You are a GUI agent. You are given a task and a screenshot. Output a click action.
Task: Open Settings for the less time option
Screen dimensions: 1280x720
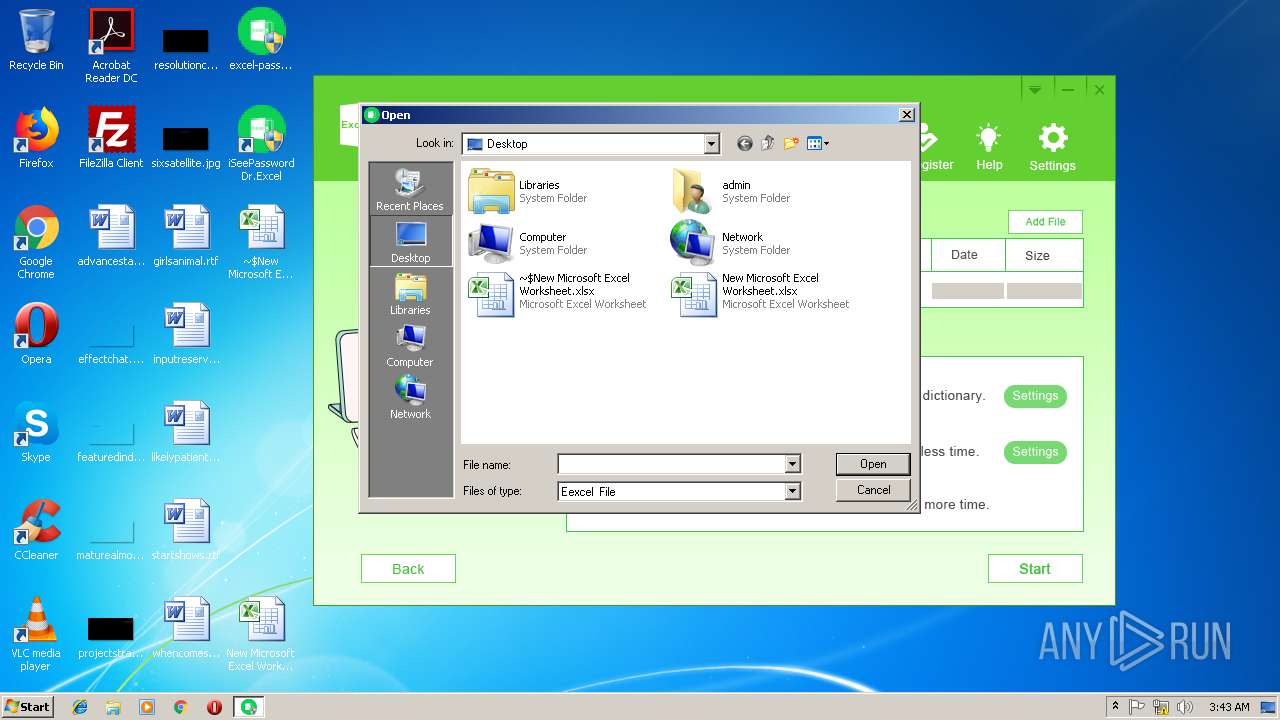click(1035, 452)
